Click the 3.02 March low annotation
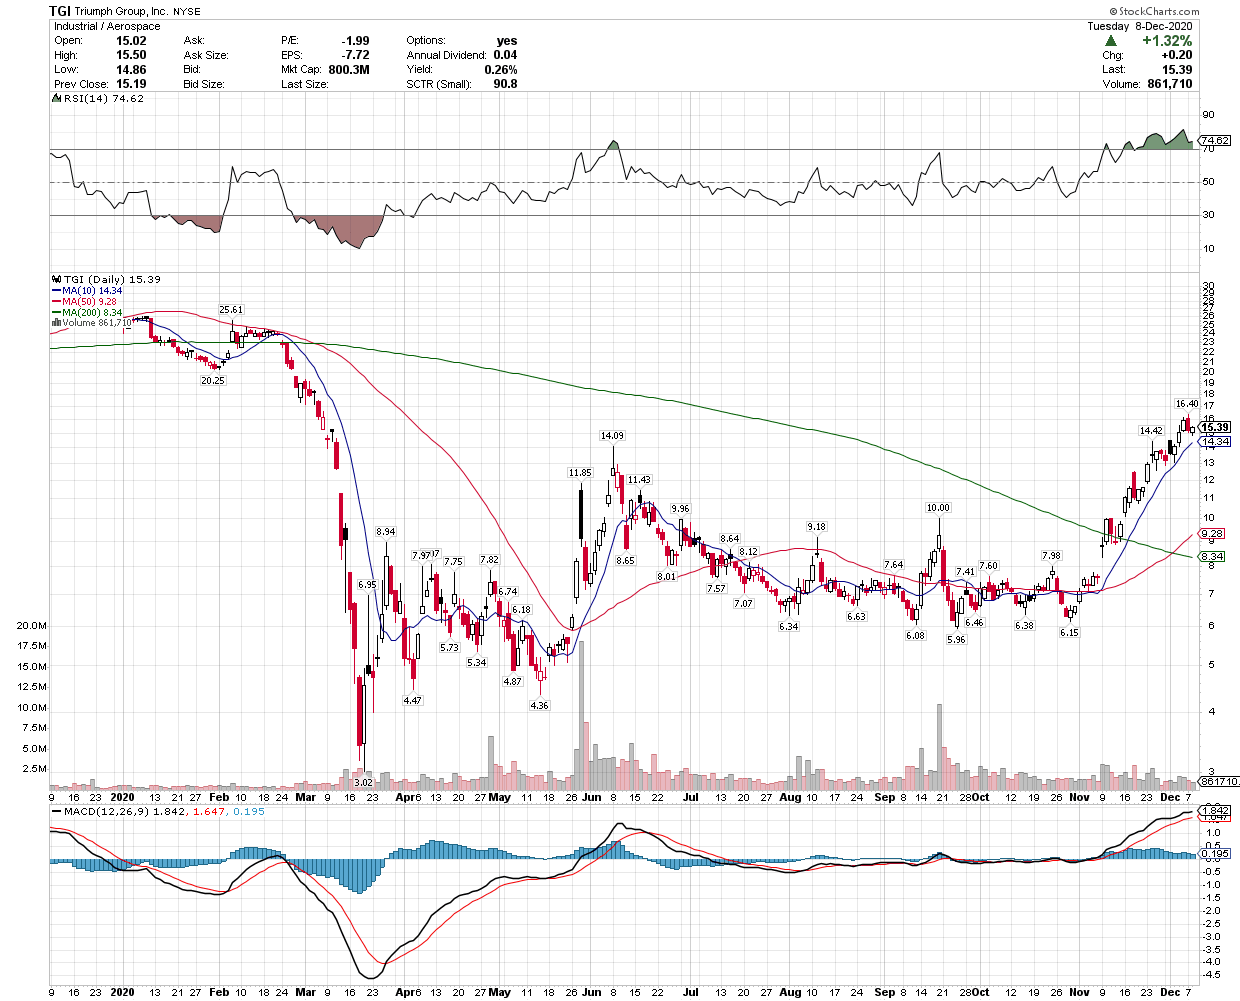This screenshot has width=1240, height=1001. [x=363, y=782]
